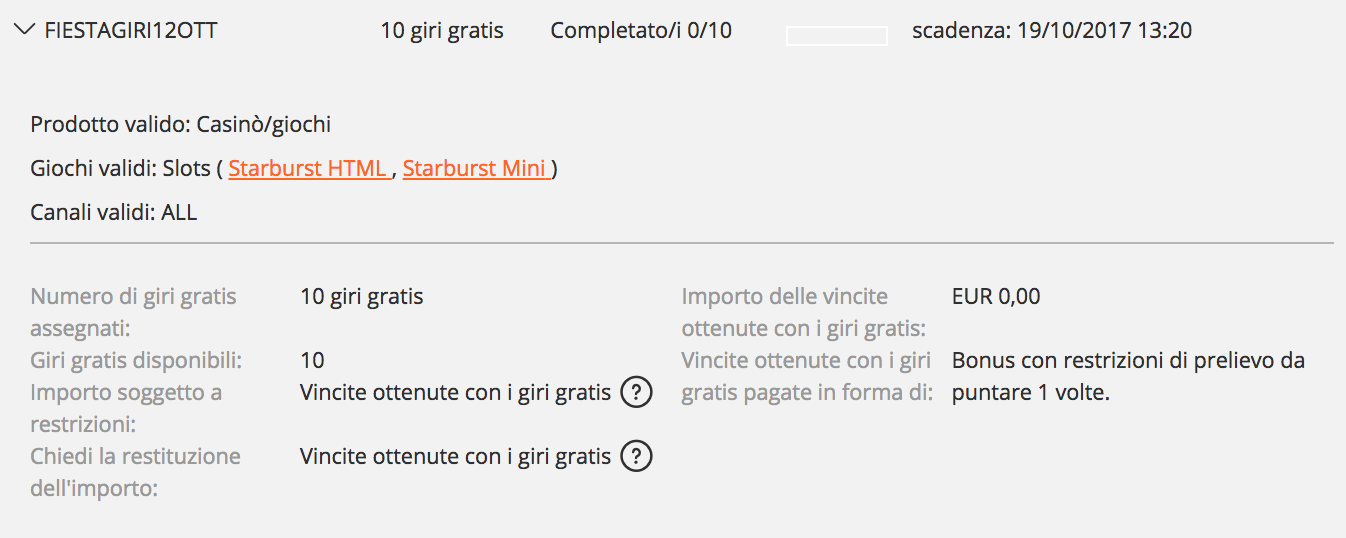Show help for Importo soggetto a restrizioni

click(x=636, y=393)
